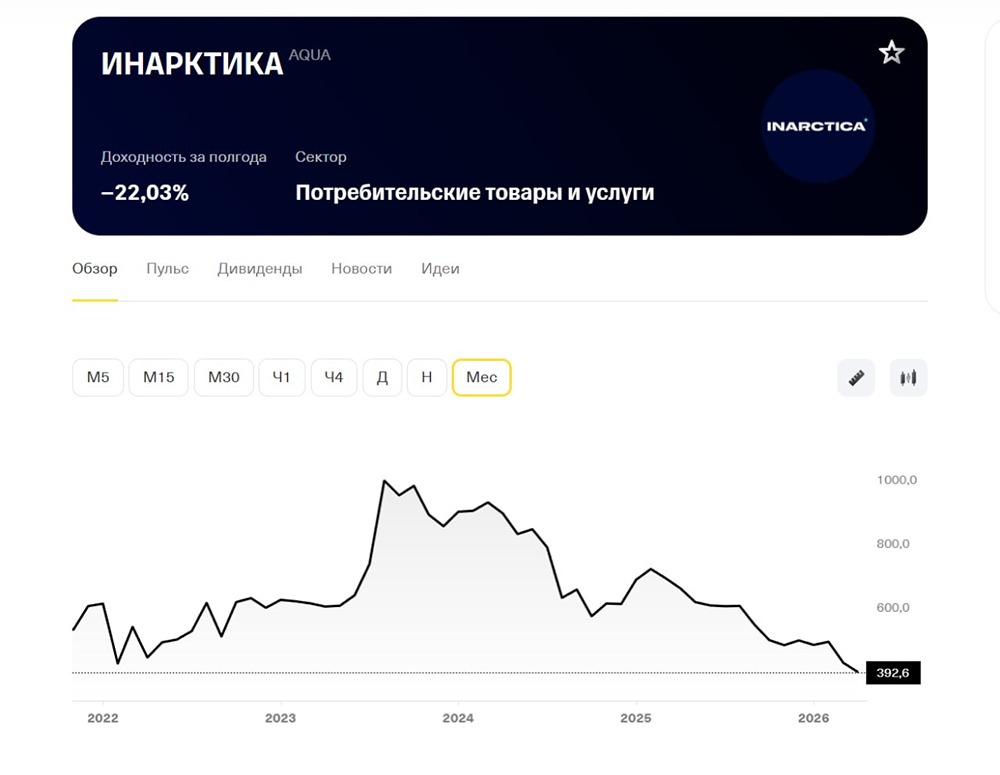Click the 2024 label on the time axis
1000x775 pixels.
tap(459, 717)
